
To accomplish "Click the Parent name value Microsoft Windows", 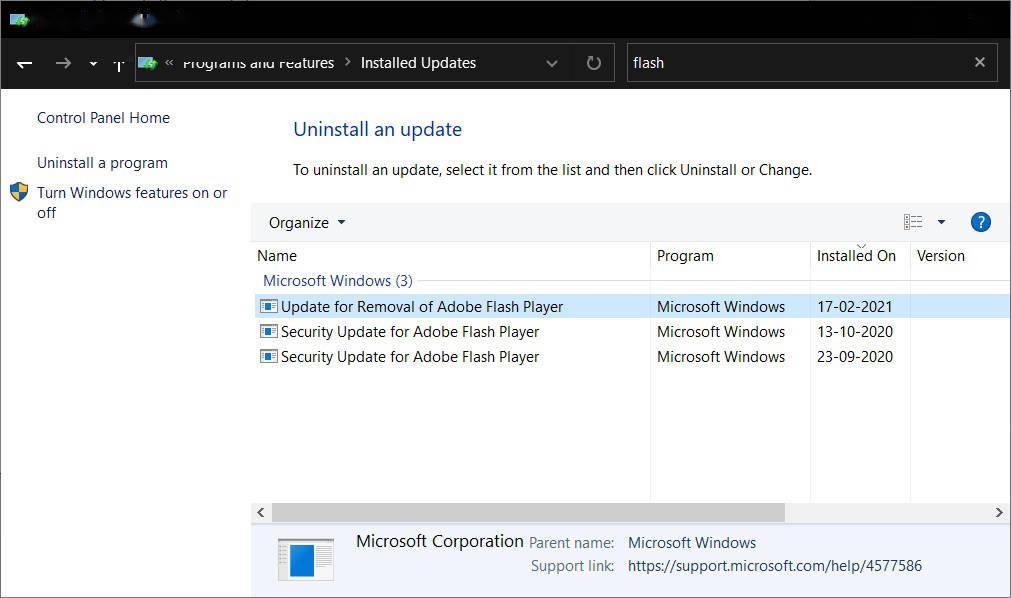I will tap(692, 543).
